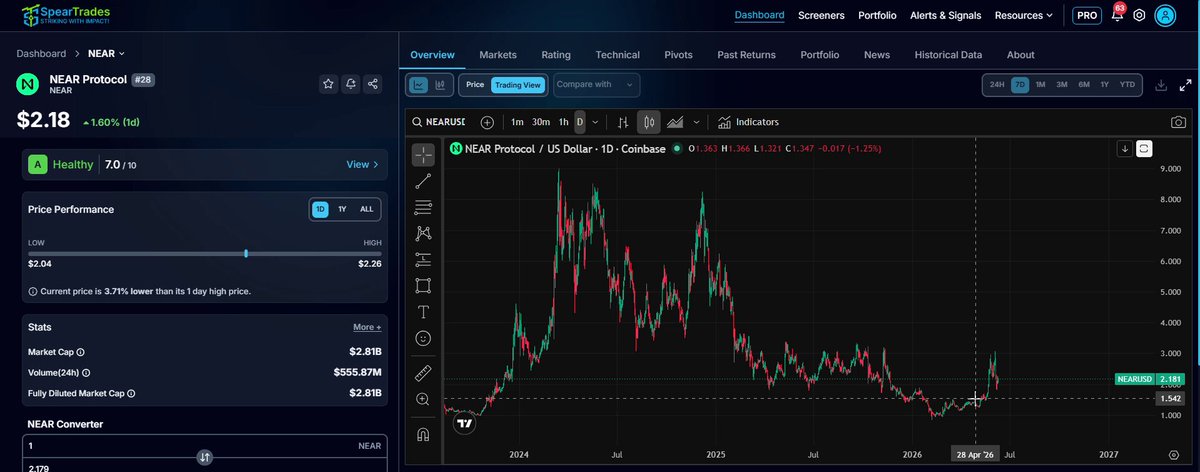Expand Stats with More +
1200x472 pixels.
[367, 327]
